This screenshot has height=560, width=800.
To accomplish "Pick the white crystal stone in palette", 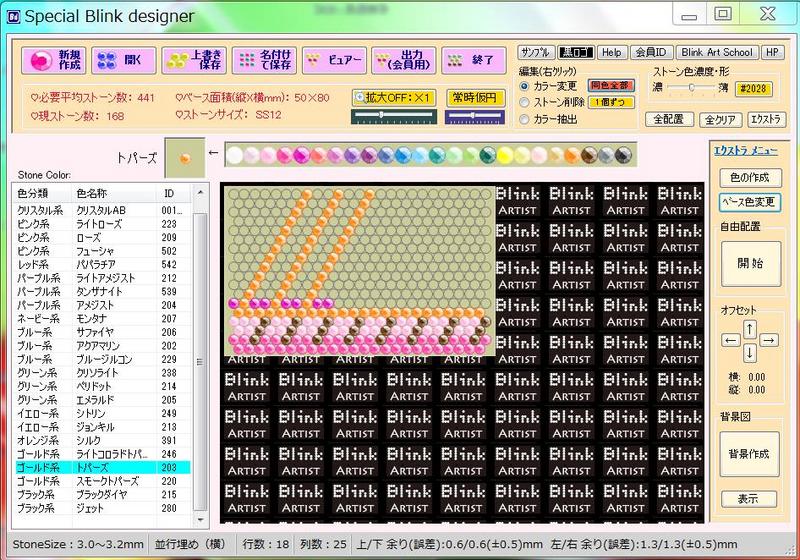I will pos(235,155).
